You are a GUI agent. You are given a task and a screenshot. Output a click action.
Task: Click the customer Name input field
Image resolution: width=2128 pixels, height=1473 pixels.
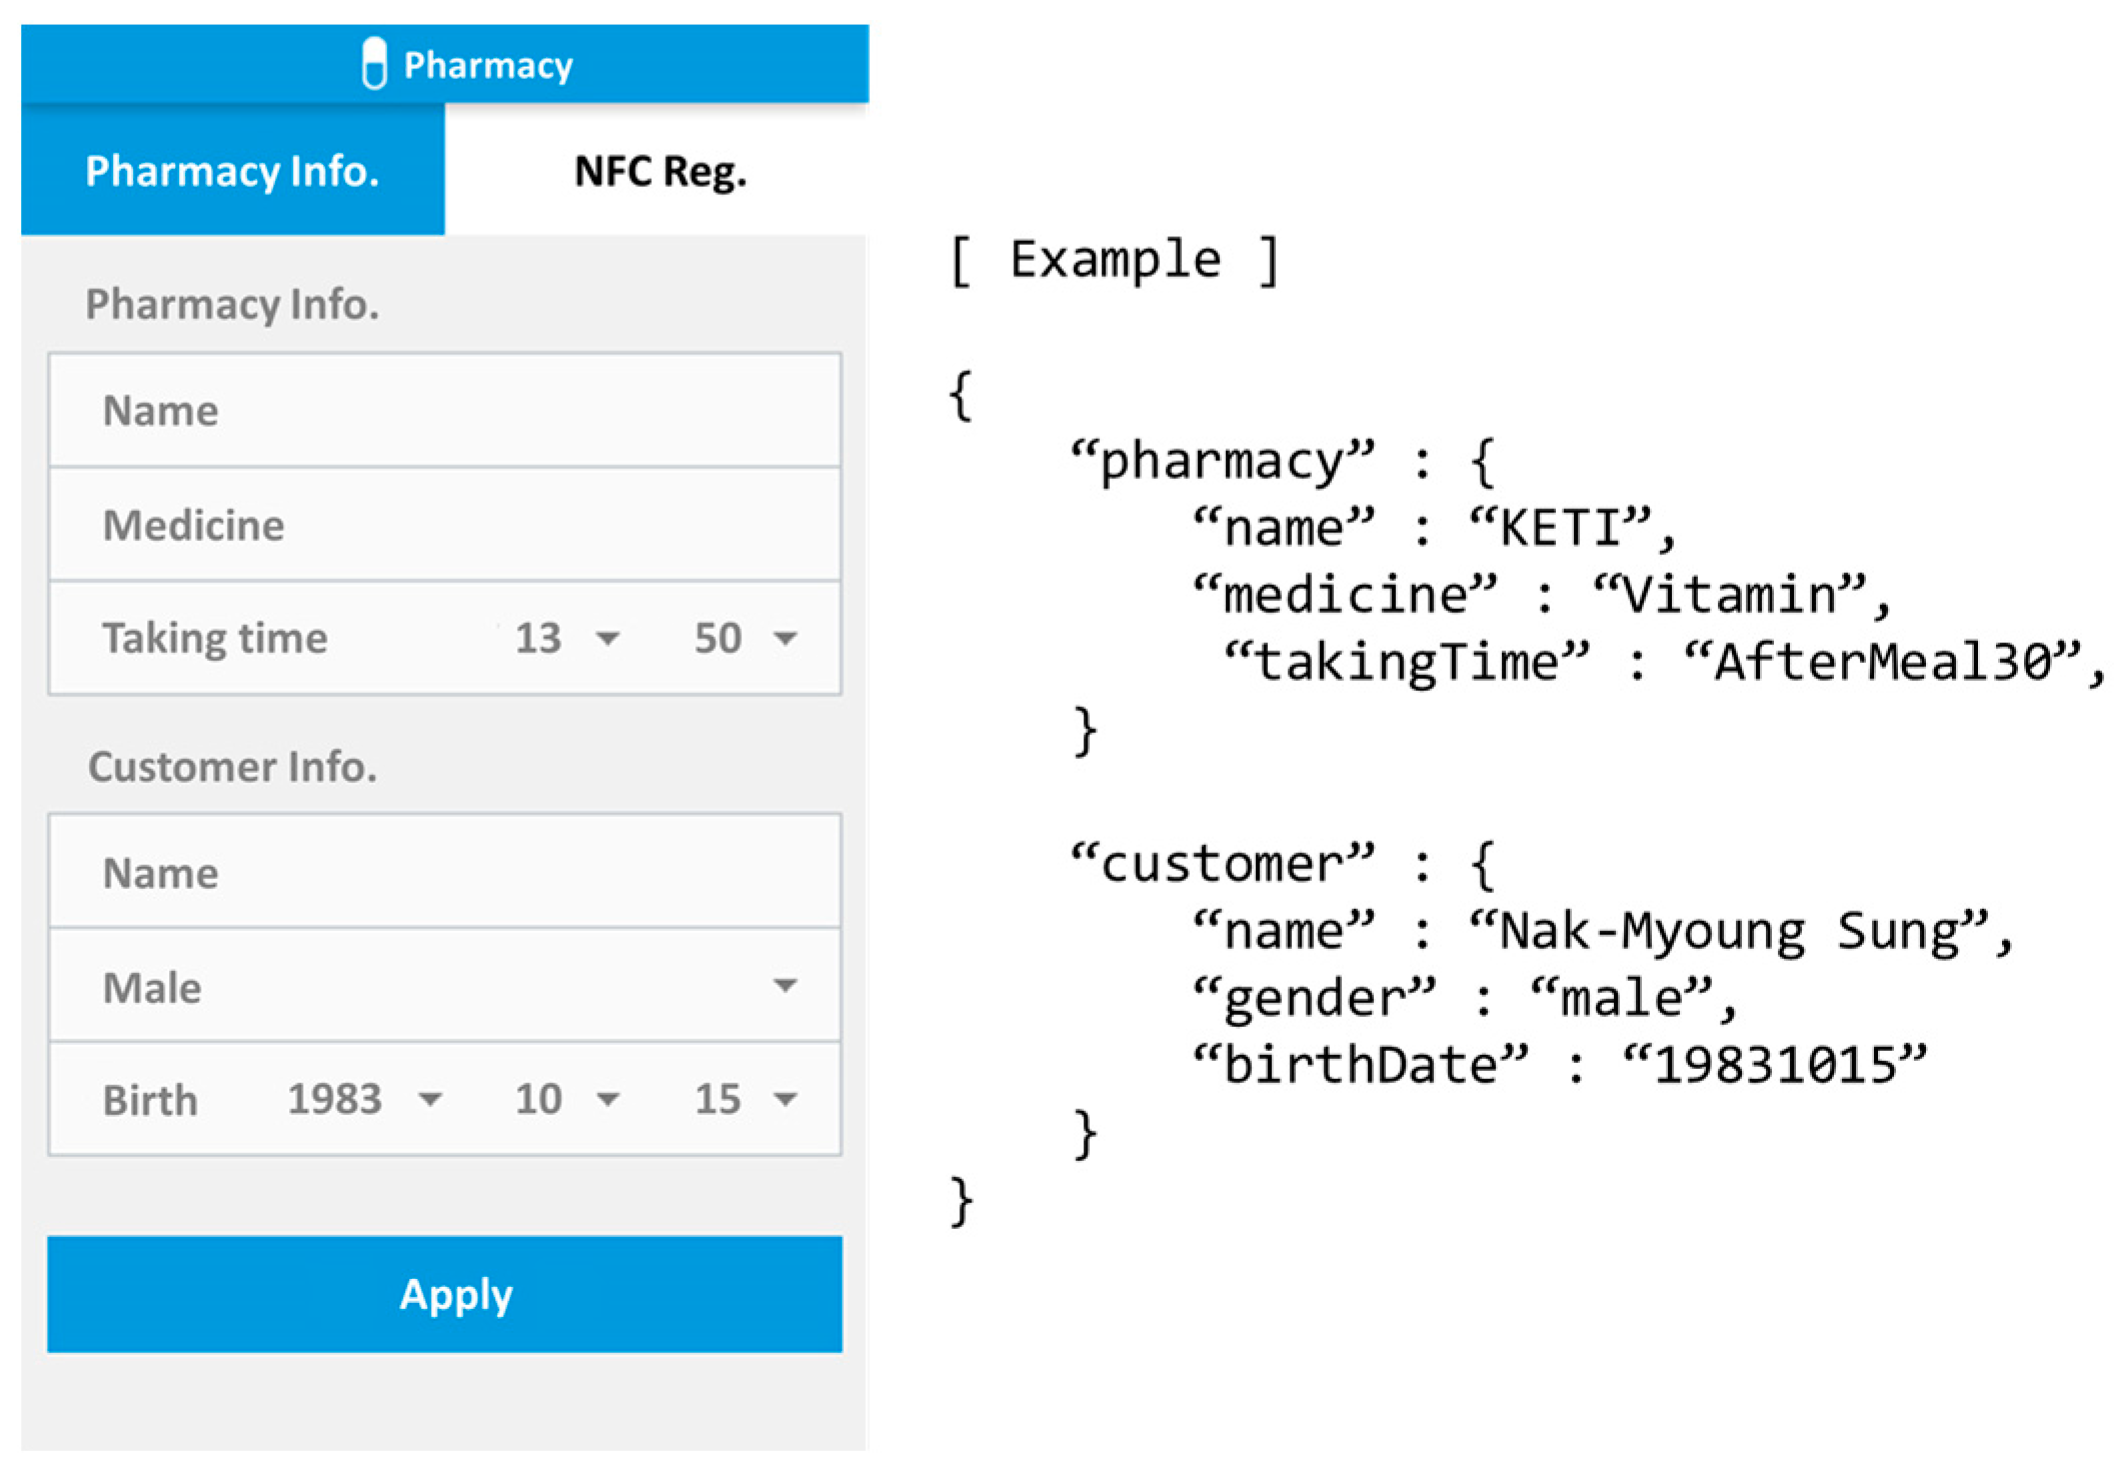(445, 873)
